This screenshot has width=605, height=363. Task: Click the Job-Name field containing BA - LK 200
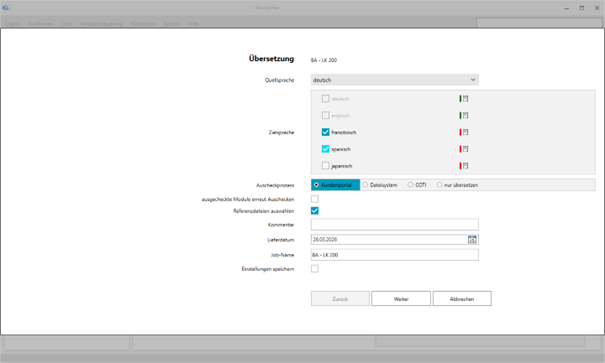tap(395, 255)
